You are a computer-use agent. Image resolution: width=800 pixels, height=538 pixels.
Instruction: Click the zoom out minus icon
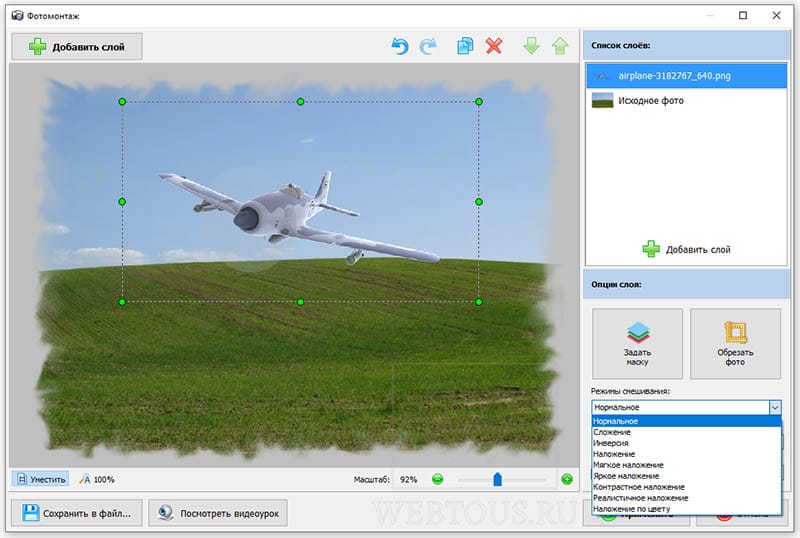437,479
